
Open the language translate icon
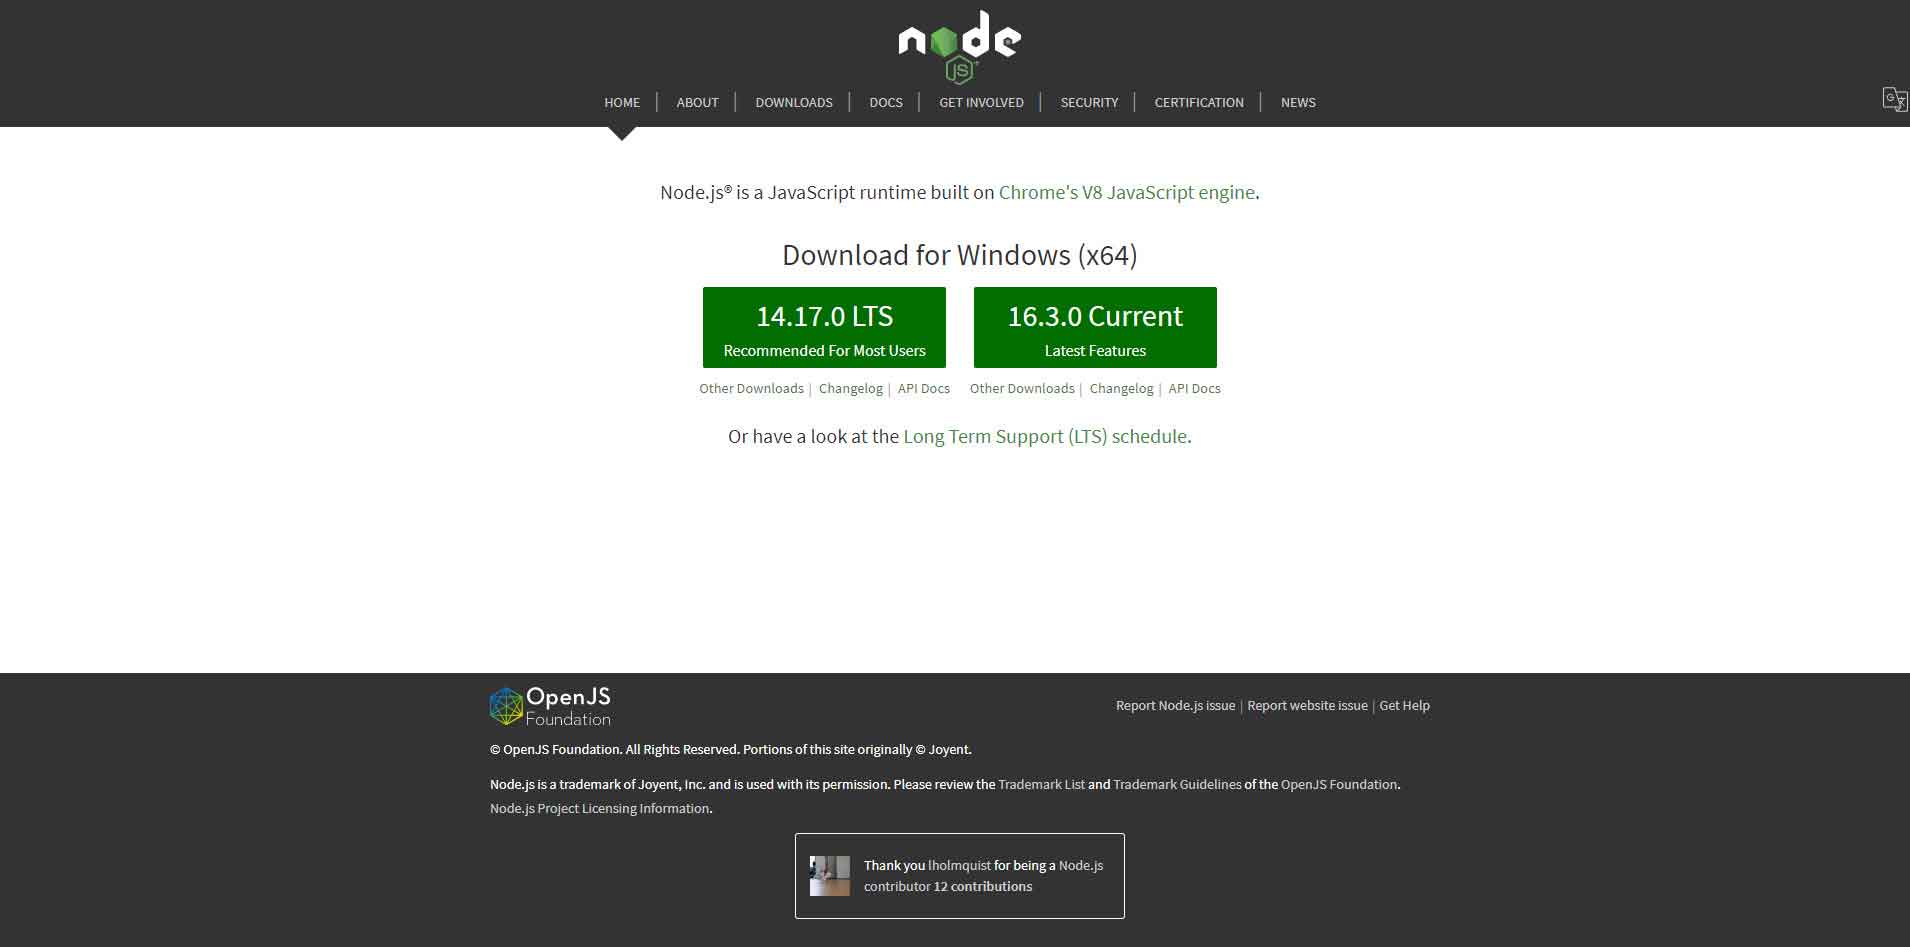coord(1894,99)
